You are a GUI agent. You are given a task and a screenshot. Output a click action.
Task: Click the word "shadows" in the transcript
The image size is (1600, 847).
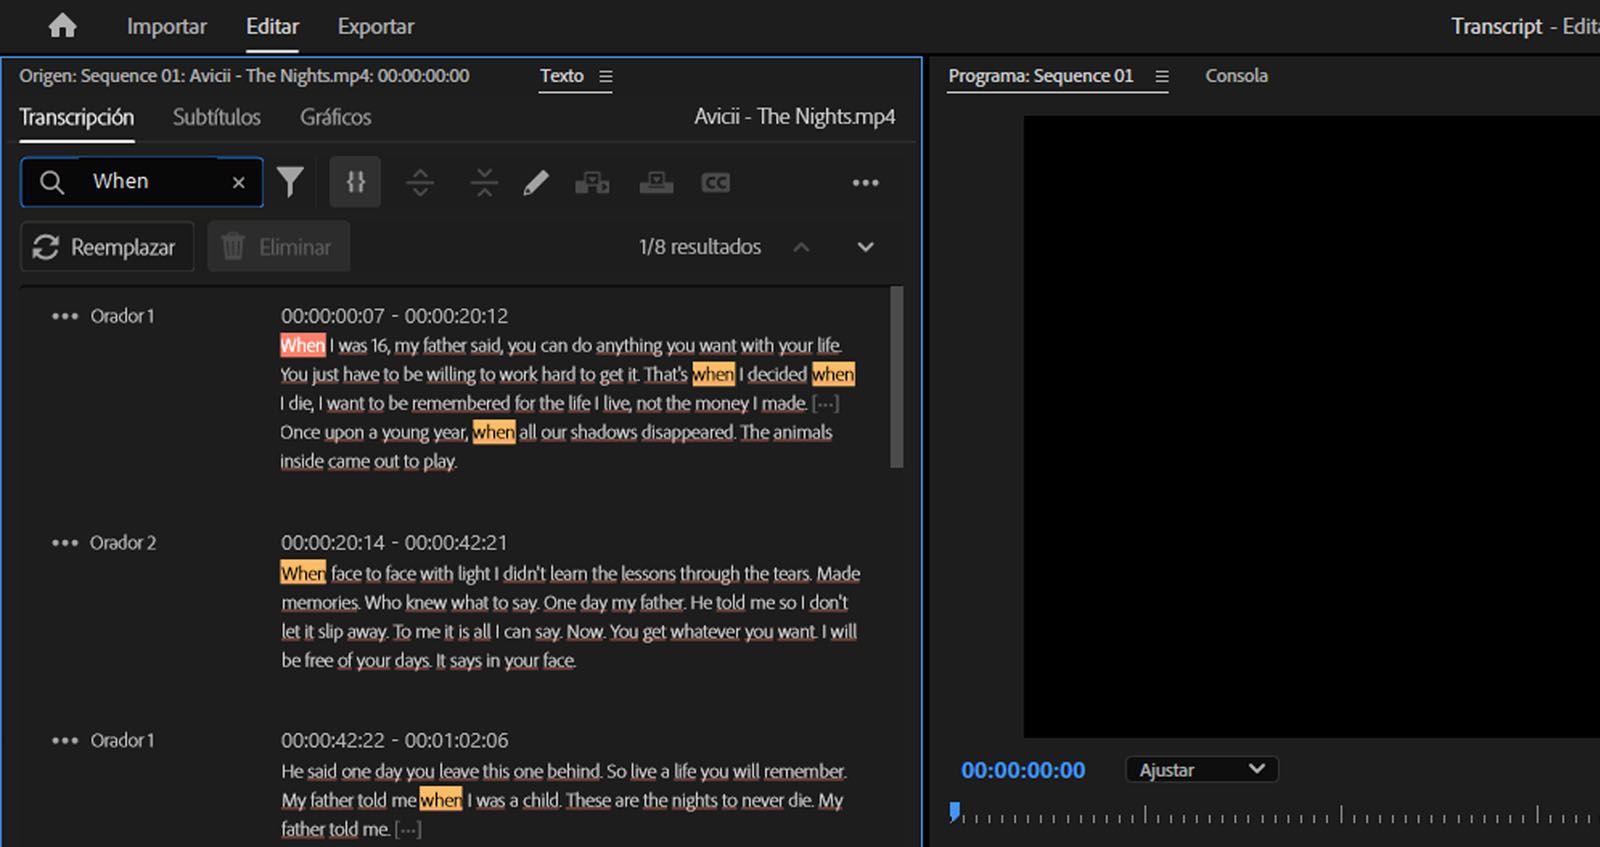click(x=603, y=433)
